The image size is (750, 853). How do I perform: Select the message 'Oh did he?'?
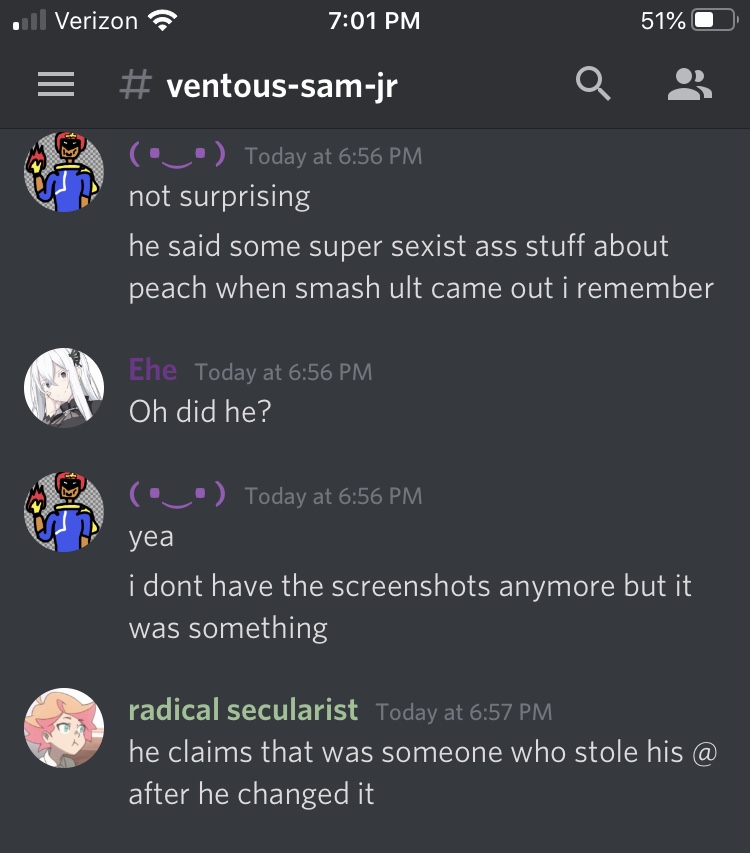[x=200, y=411]
